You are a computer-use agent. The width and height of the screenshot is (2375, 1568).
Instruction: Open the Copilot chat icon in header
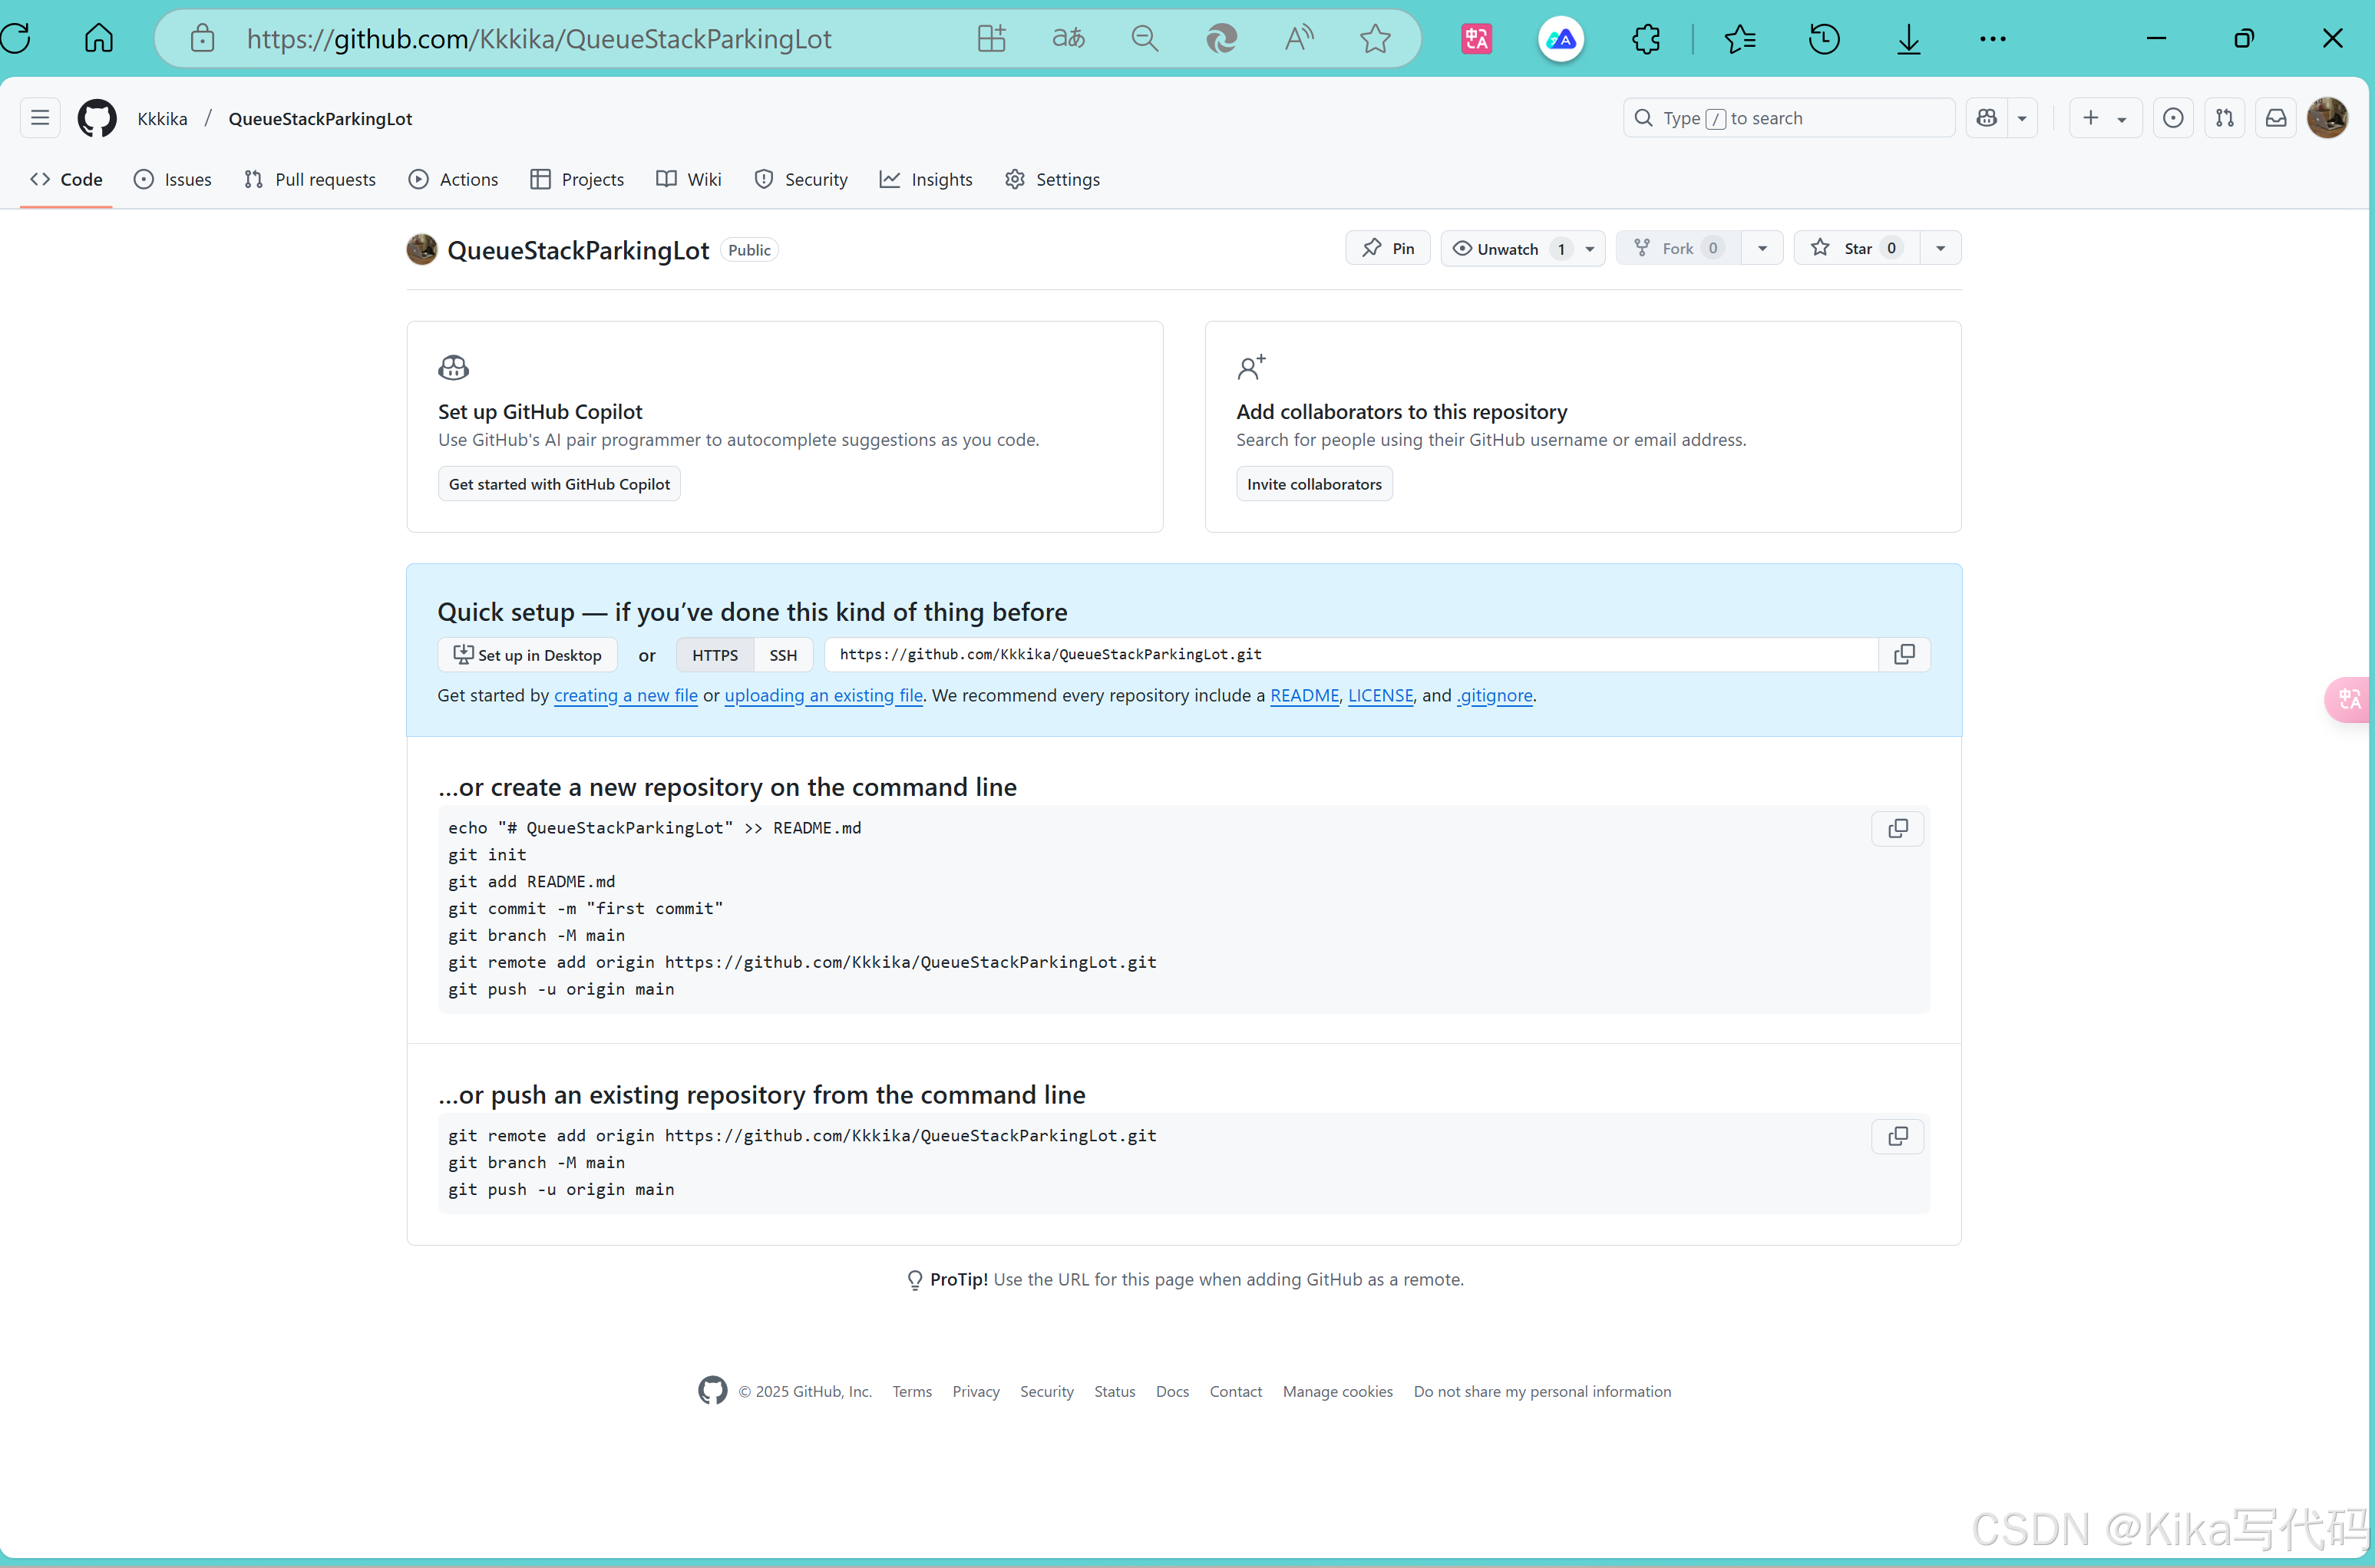pos(1987,118)
